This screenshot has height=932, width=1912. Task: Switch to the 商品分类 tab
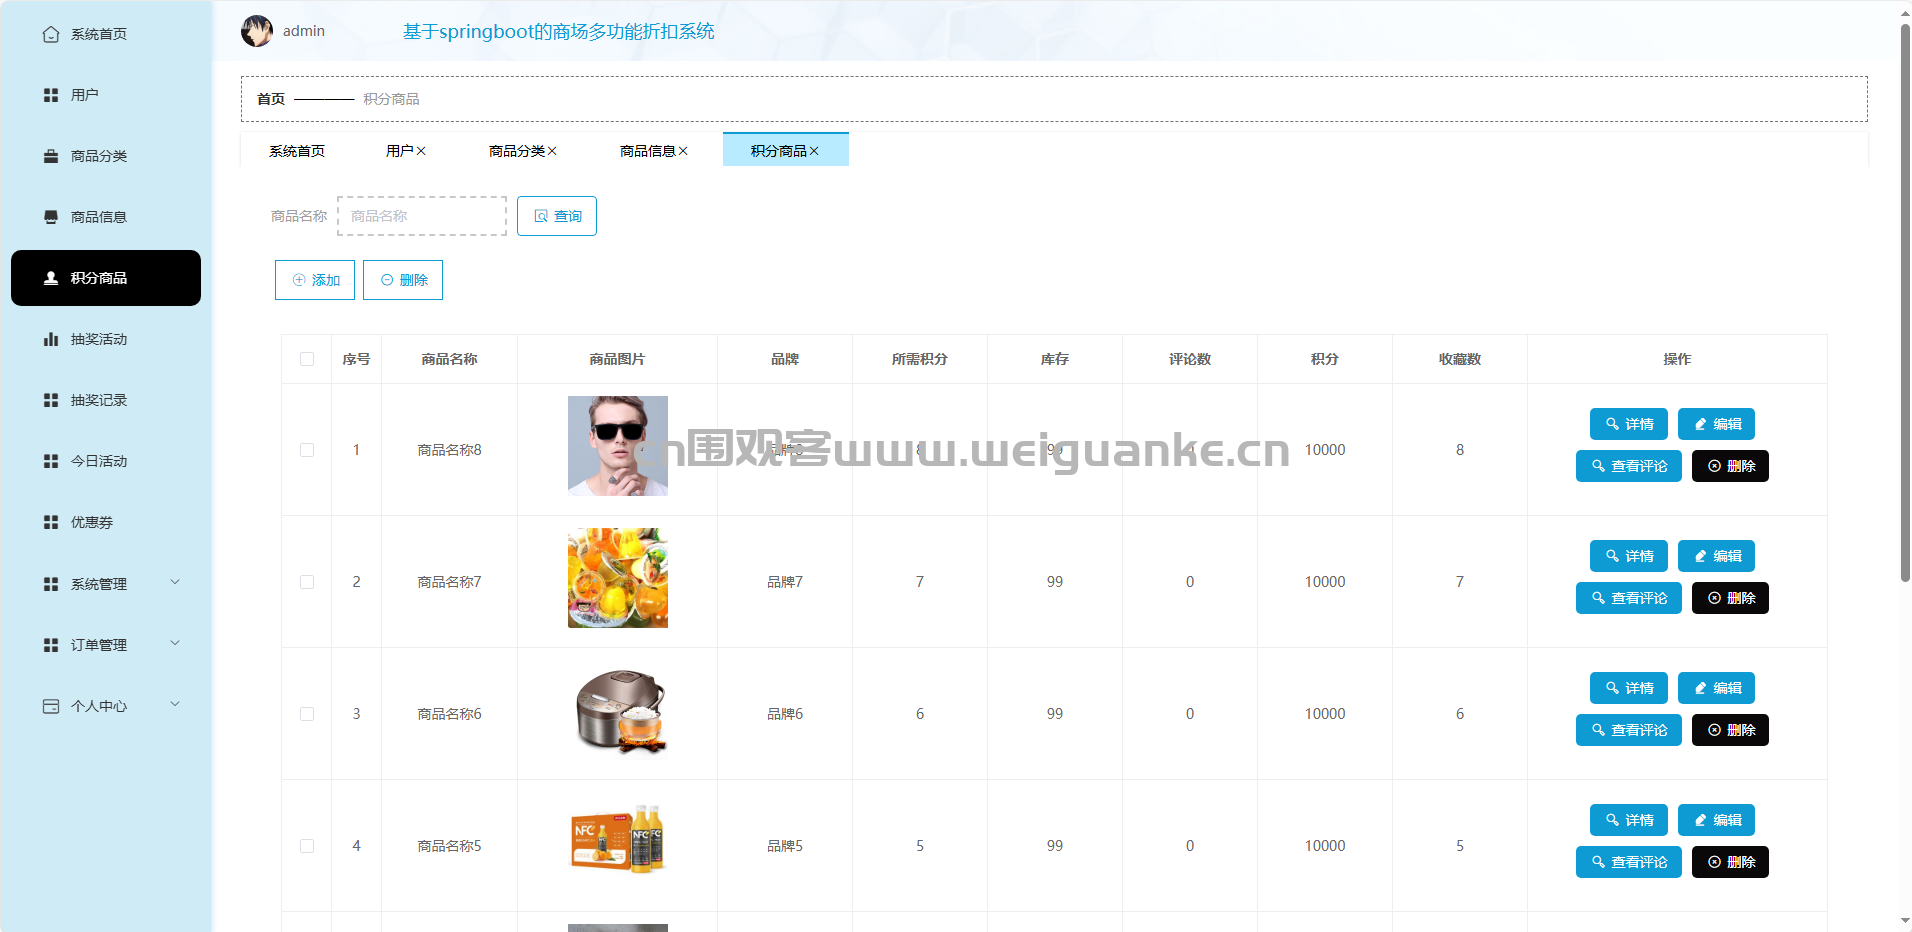[x=516, y=151]
